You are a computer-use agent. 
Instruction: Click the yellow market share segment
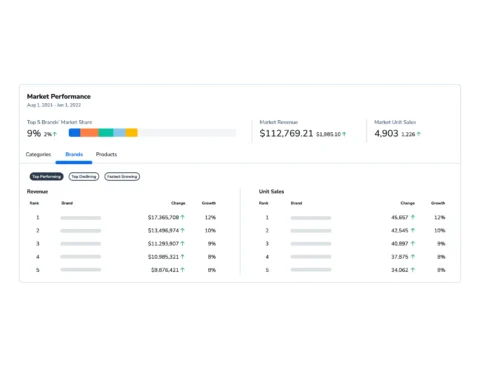tap(132, 133)
